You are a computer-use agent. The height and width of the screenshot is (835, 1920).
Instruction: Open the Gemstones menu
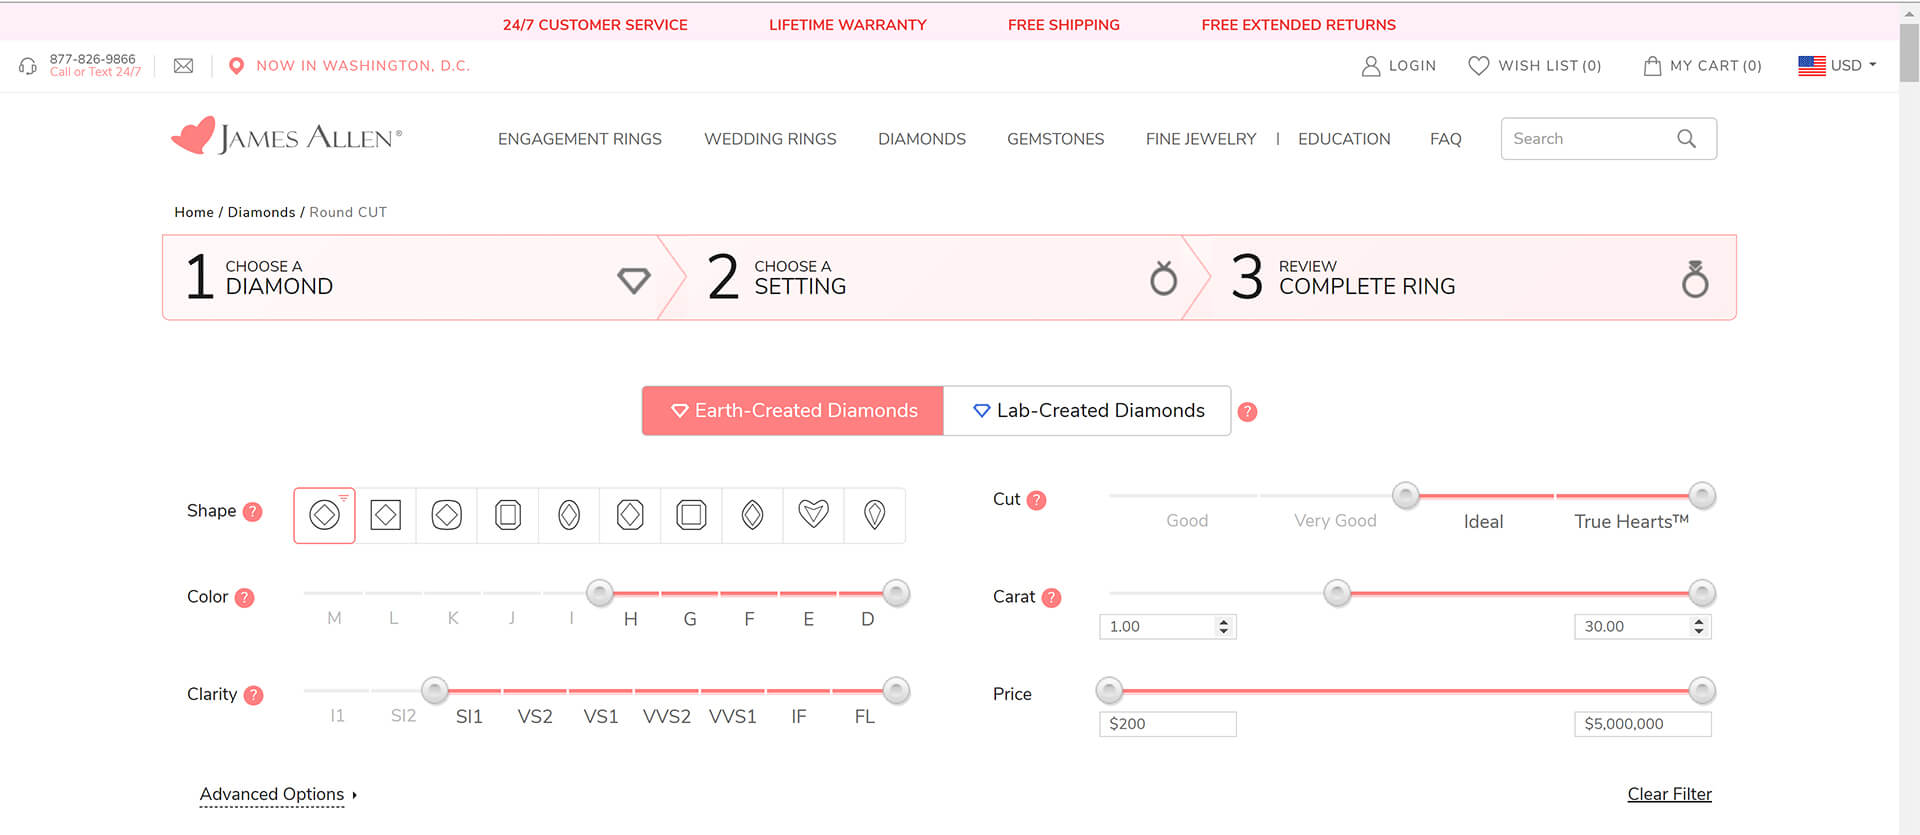pos(1056,139)
